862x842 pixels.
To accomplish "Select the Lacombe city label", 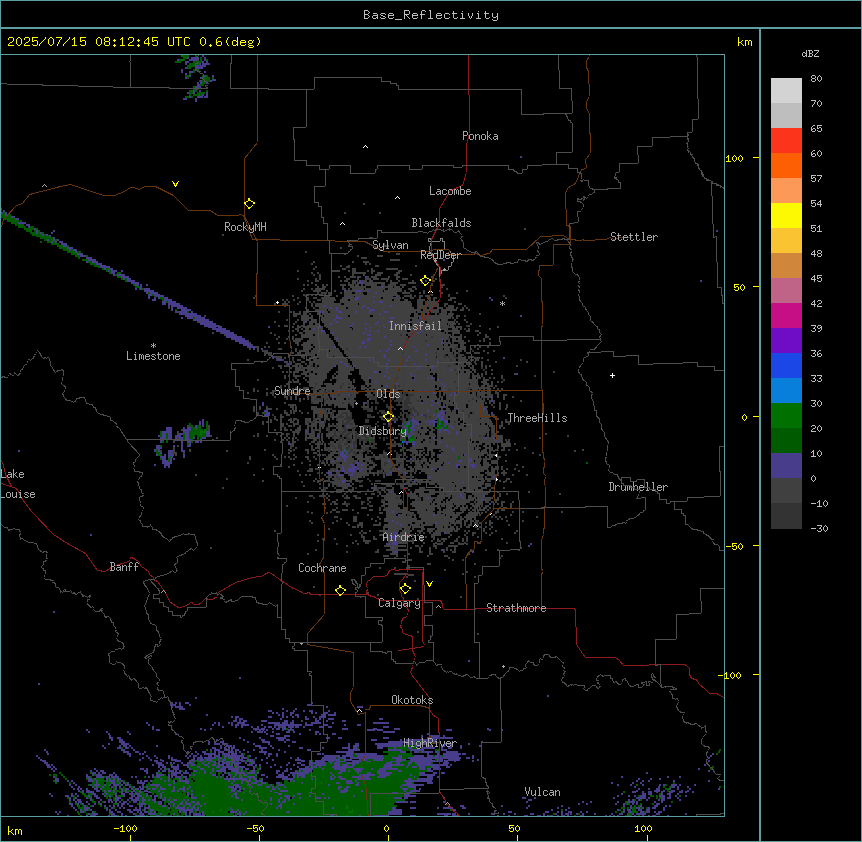I will tap(450, 191).
